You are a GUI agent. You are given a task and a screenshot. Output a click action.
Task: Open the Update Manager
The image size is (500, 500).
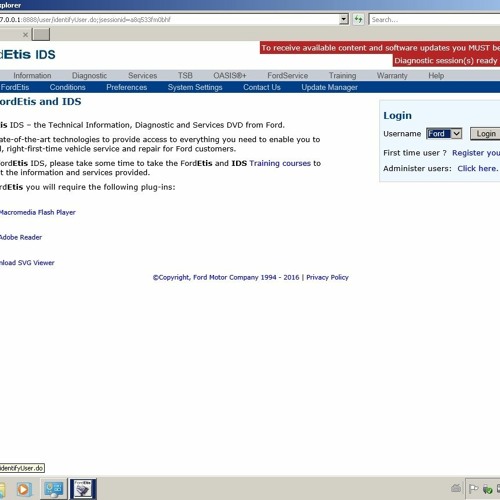click(x=329, y=87)
